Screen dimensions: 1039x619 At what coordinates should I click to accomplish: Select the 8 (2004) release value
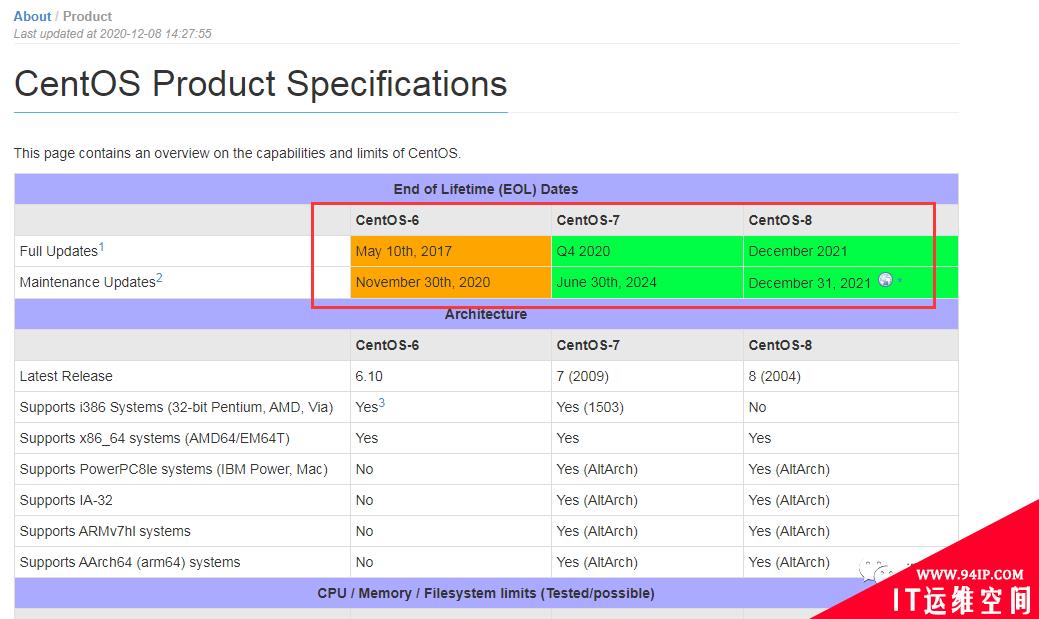coord(775,376)
